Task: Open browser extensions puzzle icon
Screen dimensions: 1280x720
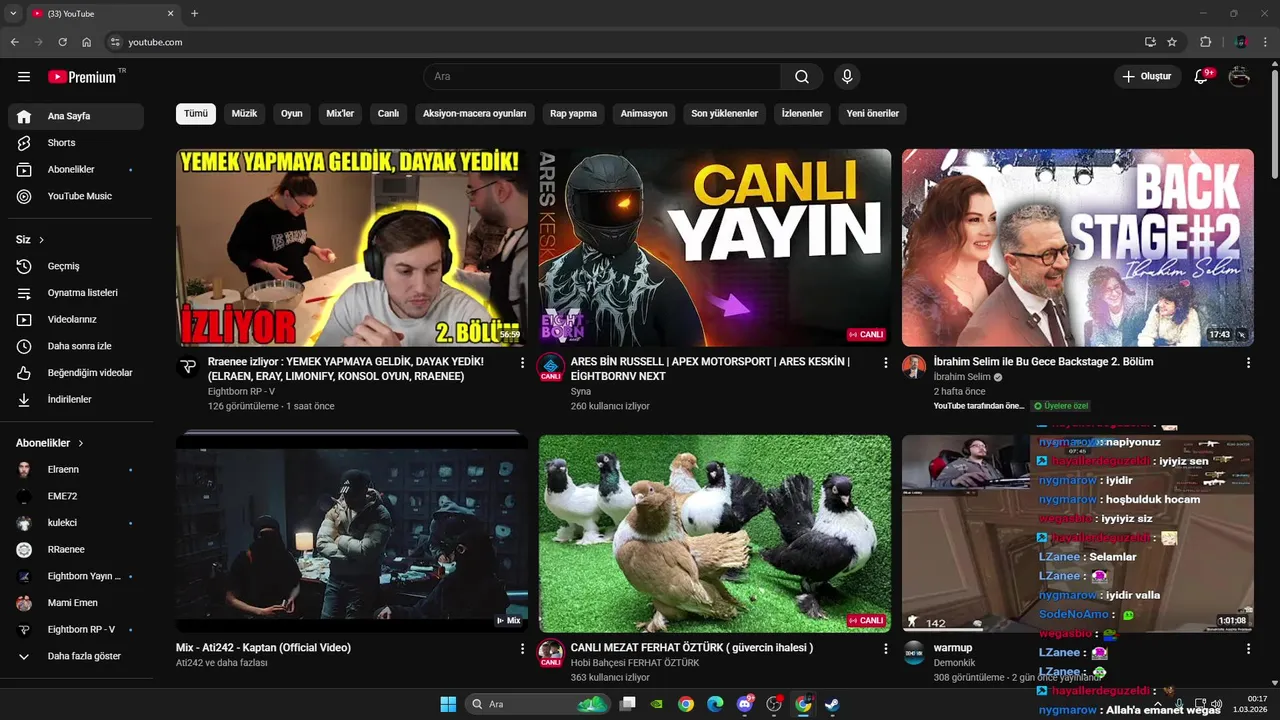Action: (x=1205, y=42)
